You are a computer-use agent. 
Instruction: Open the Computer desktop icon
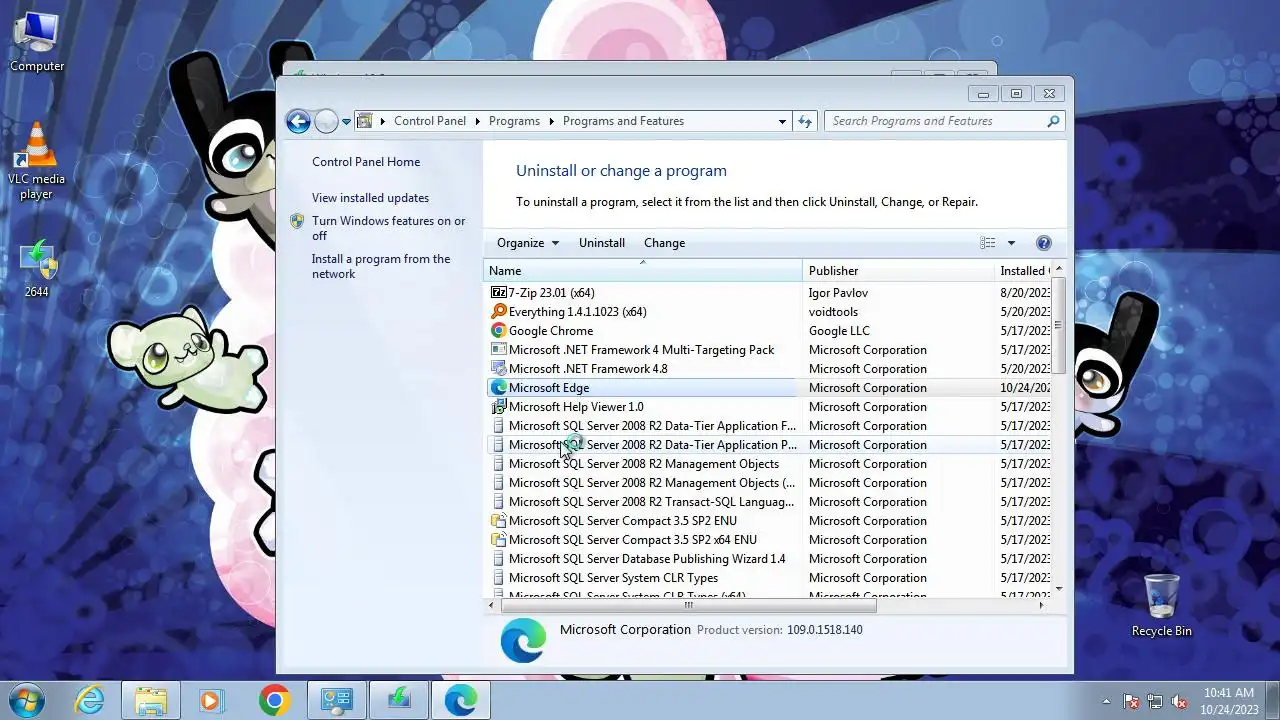tap(37, 43)
